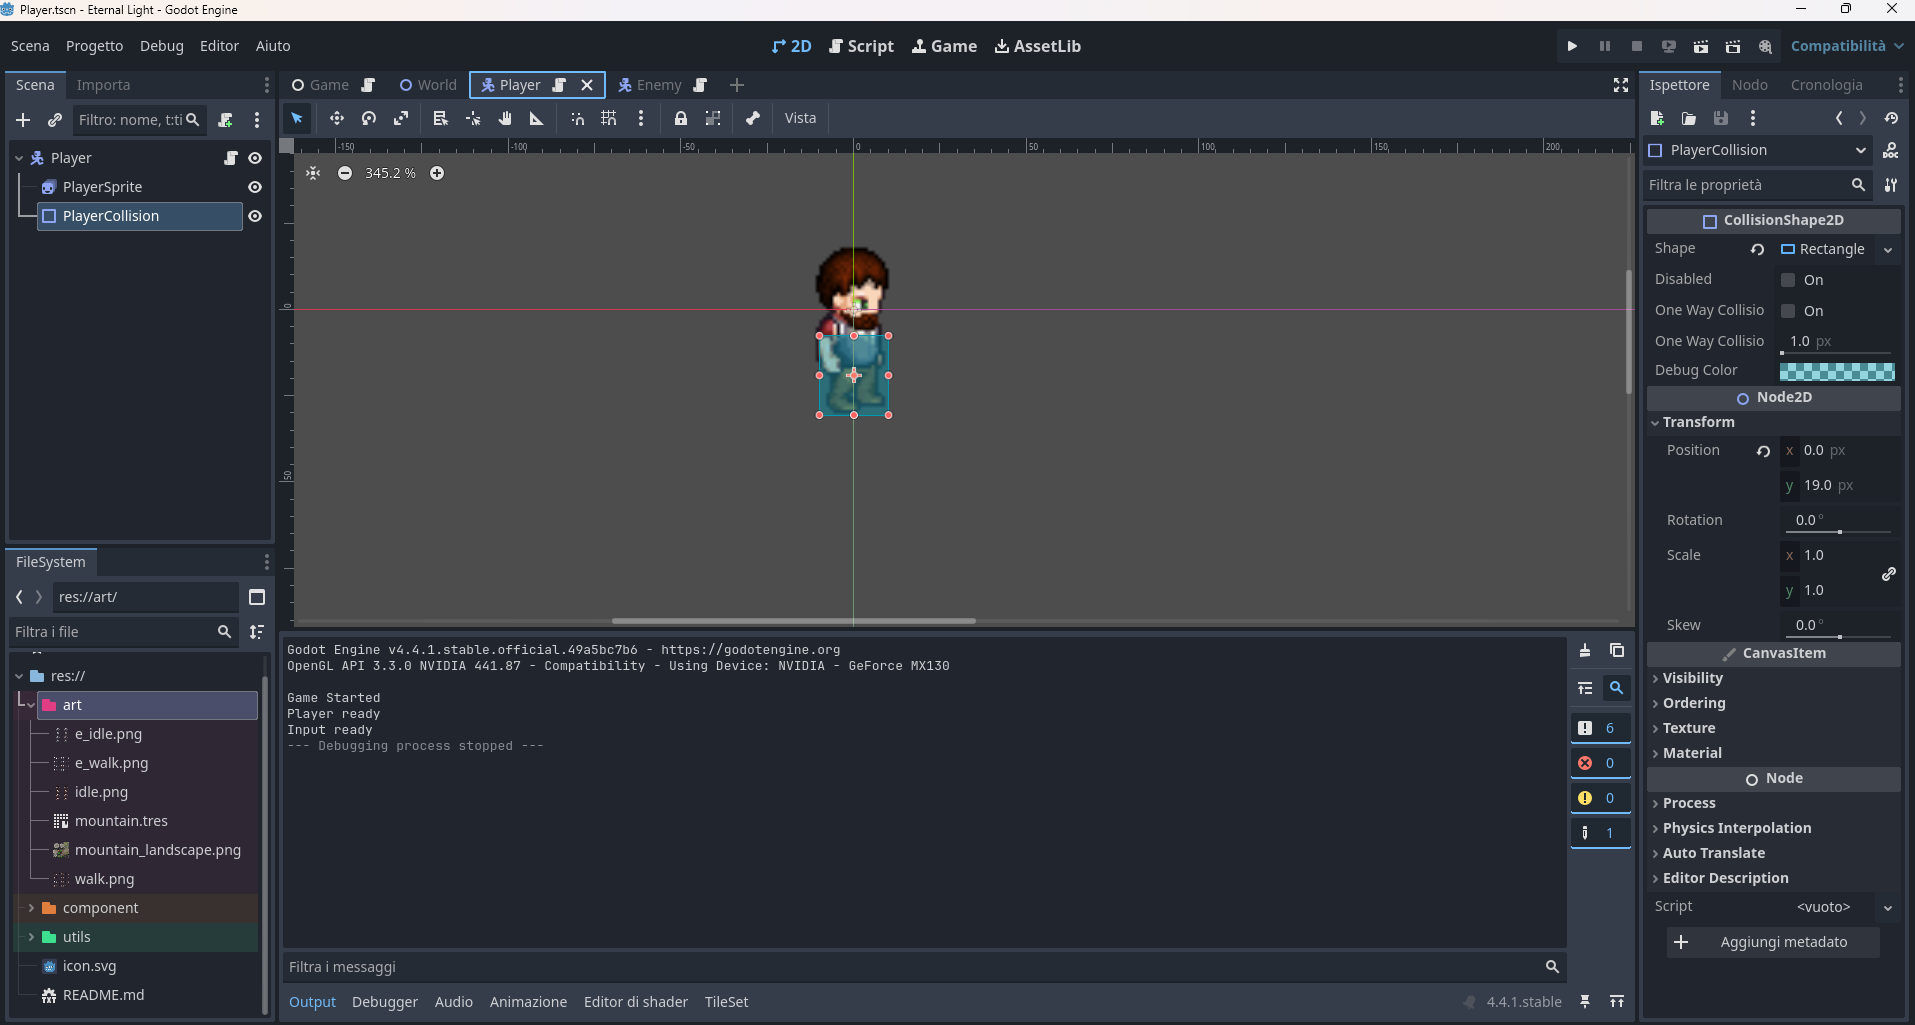The height and width of the screenshot is (1025, 1915).
Task: Run the project with play button
Action: [x=1572, y=46]
